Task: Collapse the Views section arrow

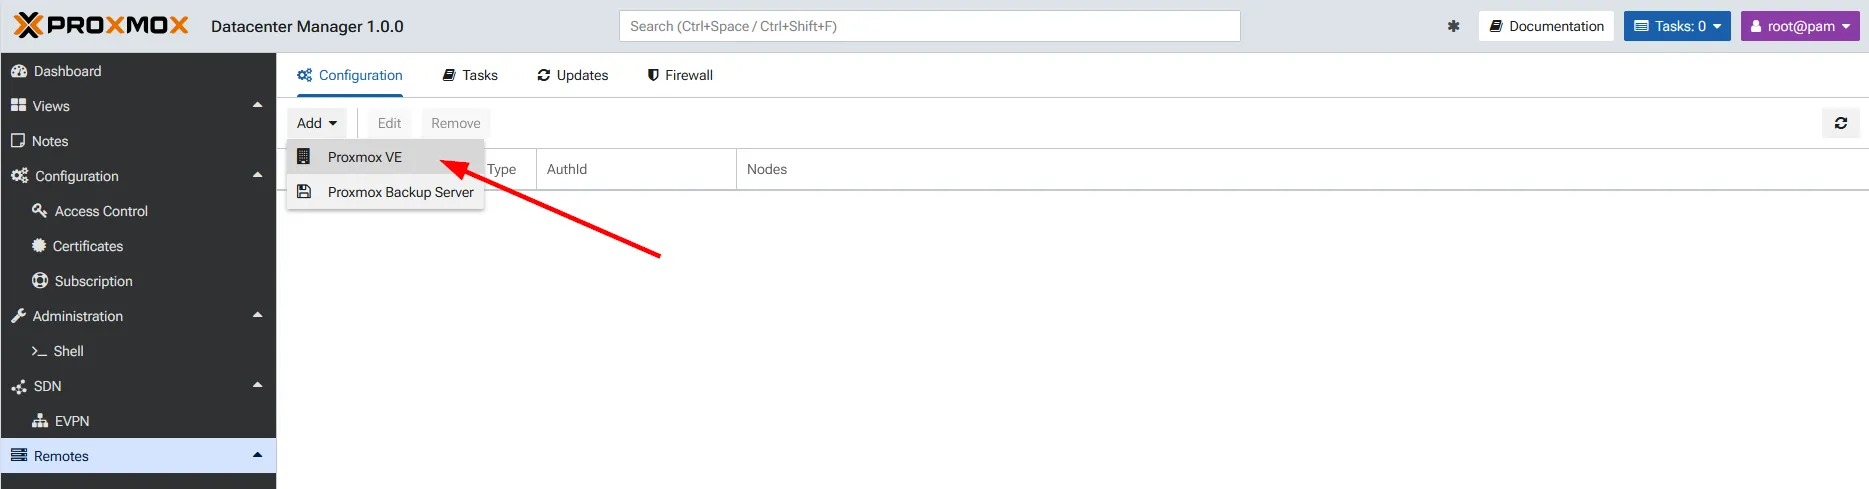Action: [x=257, y=105]
